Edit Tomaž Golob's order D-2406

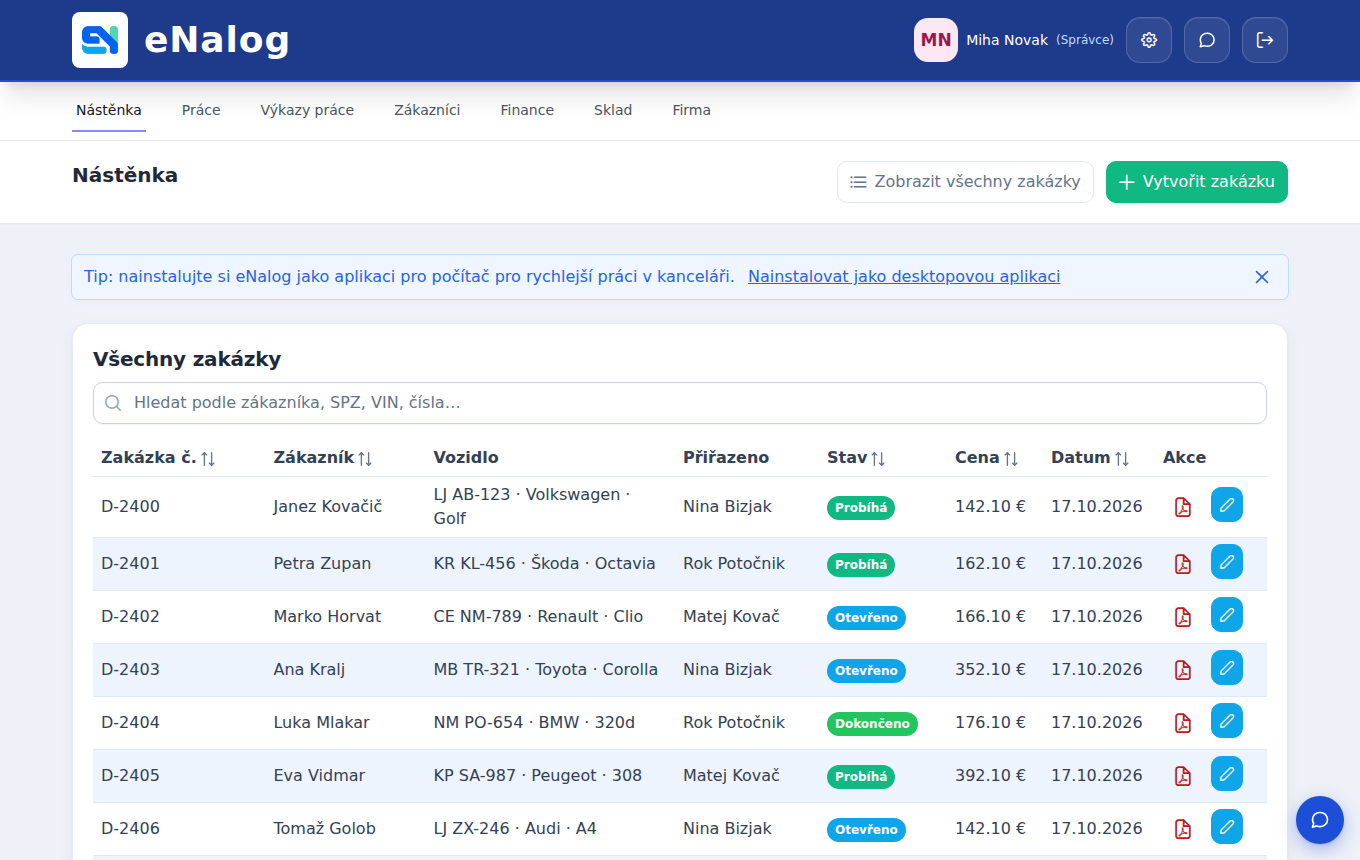[x=1227, y=827]
